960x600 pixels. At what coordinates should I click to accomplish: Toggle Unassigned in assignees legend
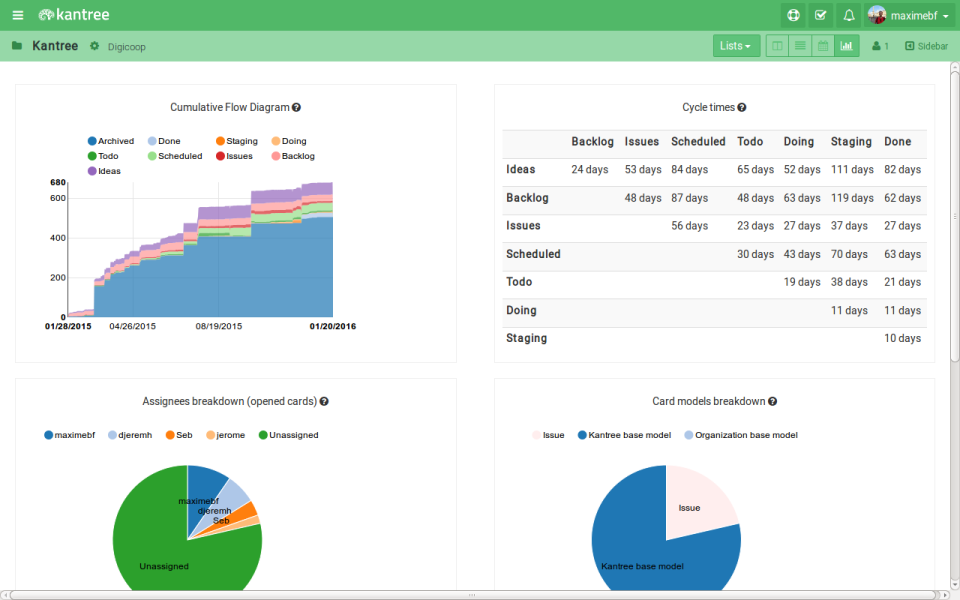coord(288,435)
